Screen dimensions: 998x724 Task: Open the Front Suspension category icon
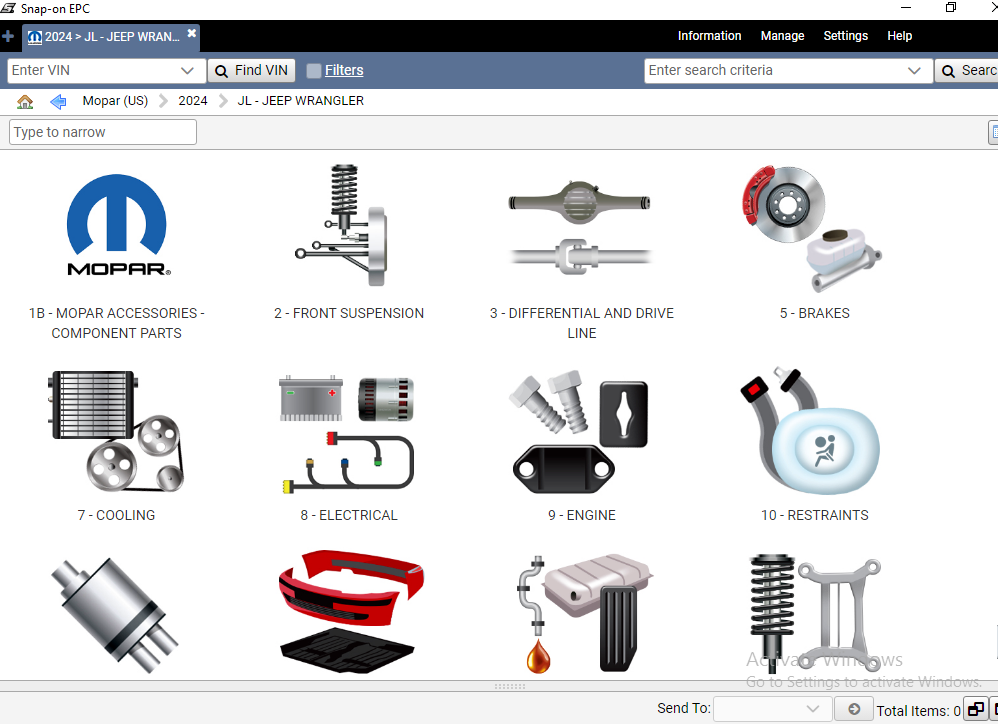348,227
